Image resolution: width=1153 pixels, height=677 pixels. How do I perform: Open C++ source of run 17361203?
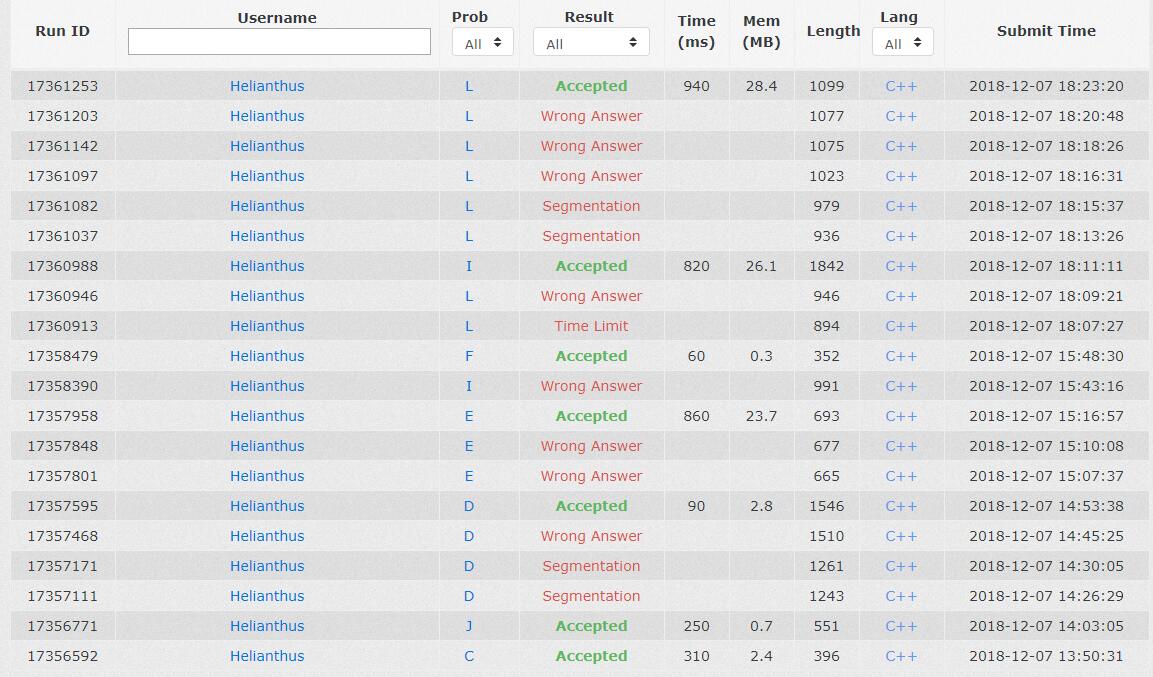pos(901,116)
